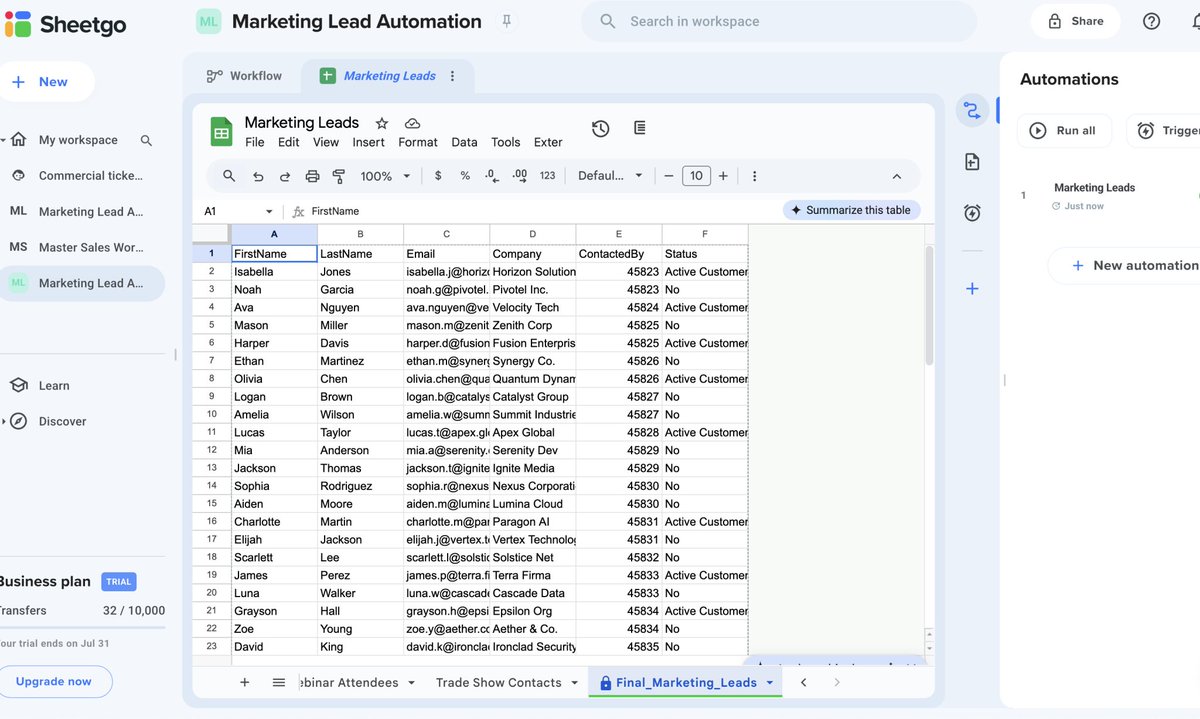Format as percent
The width and height of the screenshot is (1200, 719).
pyautogui.click(x=465, y=176)
